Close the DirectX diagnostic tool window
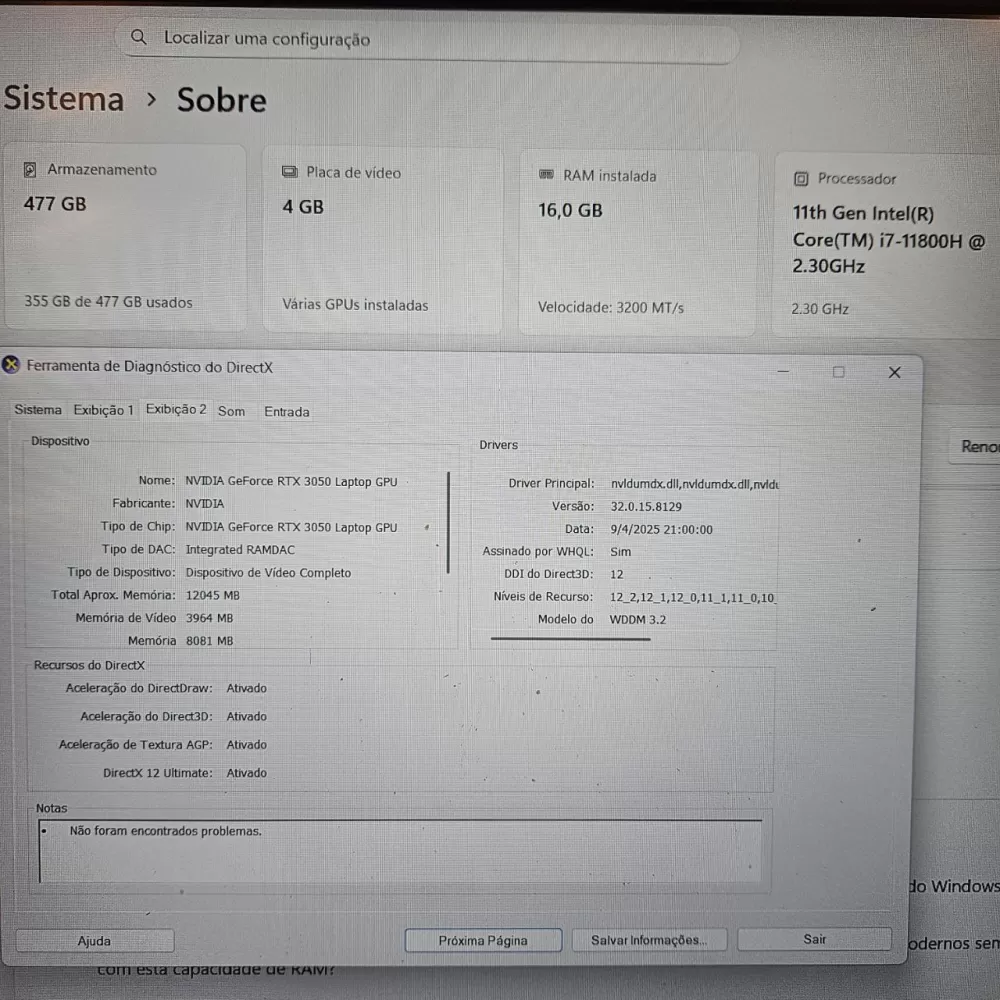1000x1000 pixels. (x=894, y=372)
